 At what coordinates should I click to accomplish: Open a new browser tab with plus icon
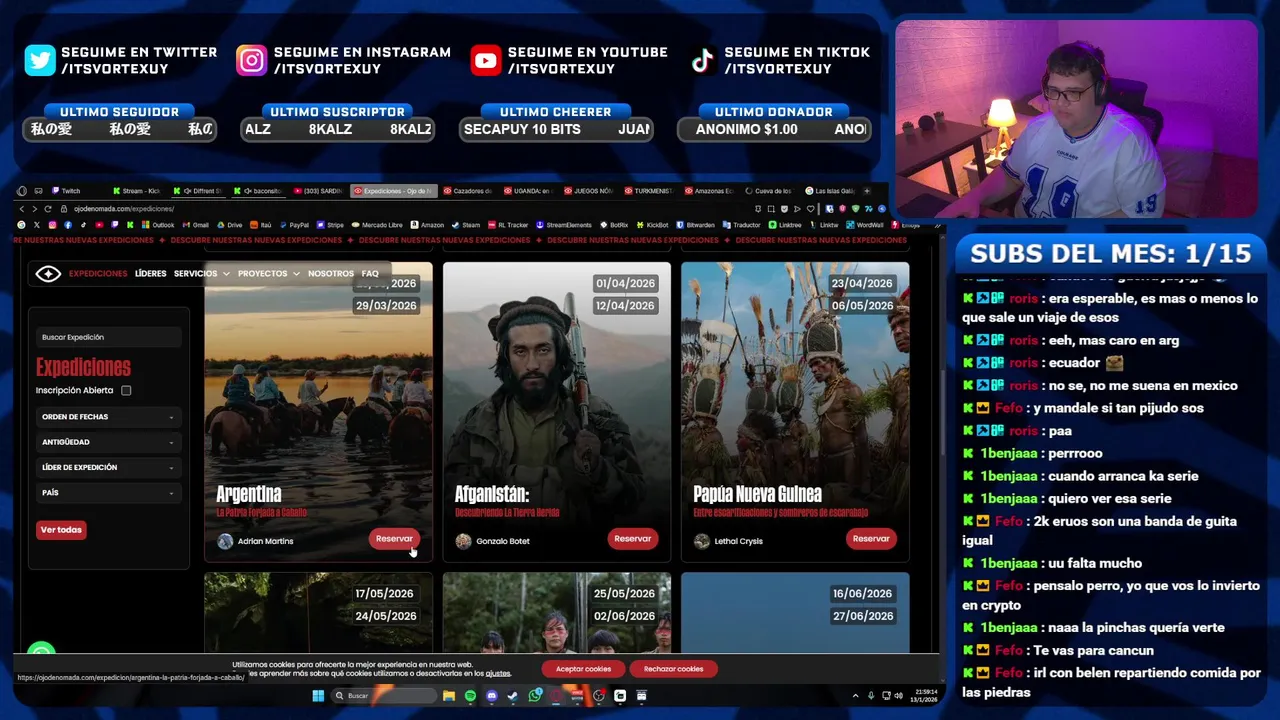click(867, 191)
